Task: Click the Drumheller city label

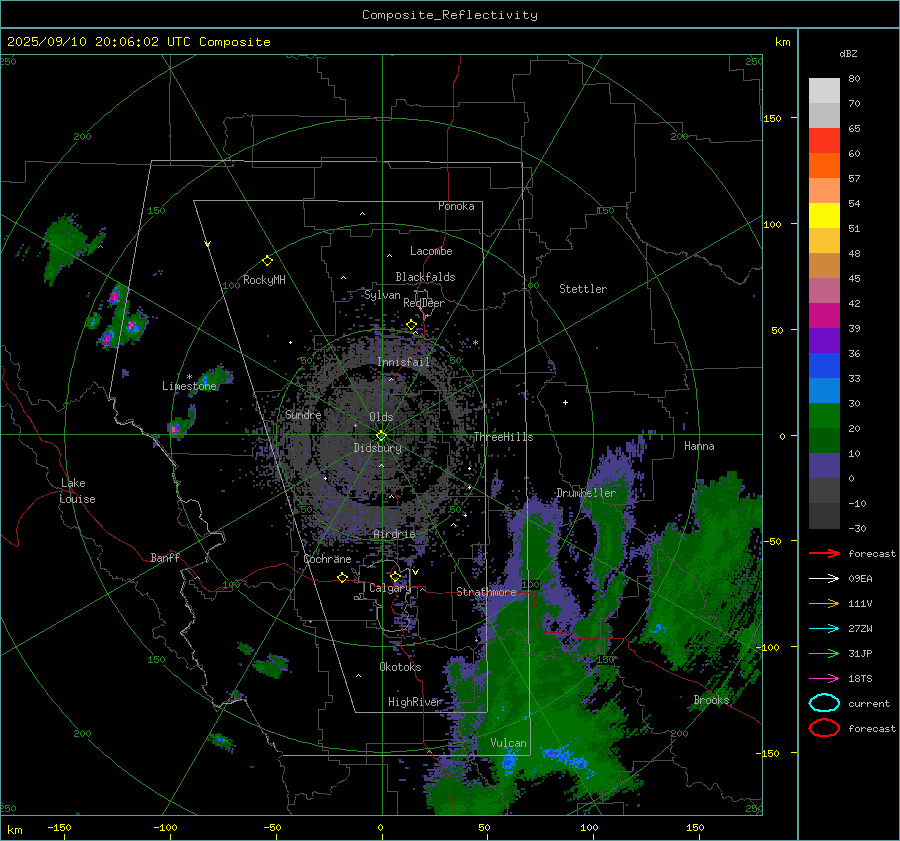Action: point(586,493)
